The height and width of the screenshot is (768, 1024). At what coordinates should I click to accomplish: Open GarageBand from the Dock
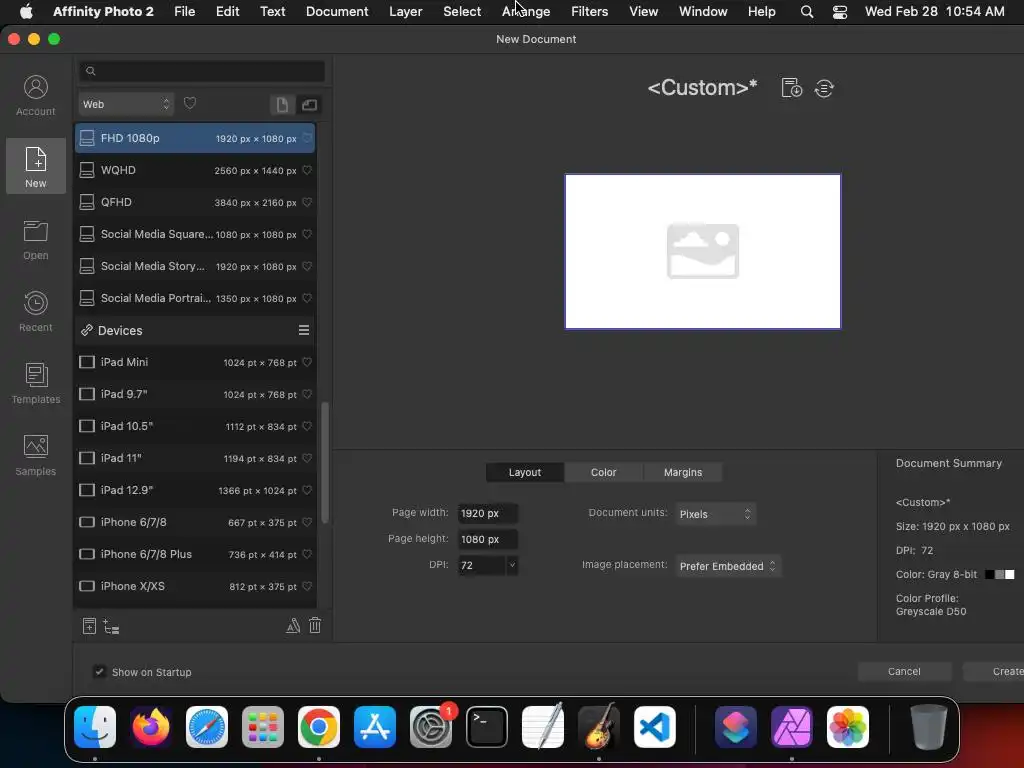pos(599,727)
